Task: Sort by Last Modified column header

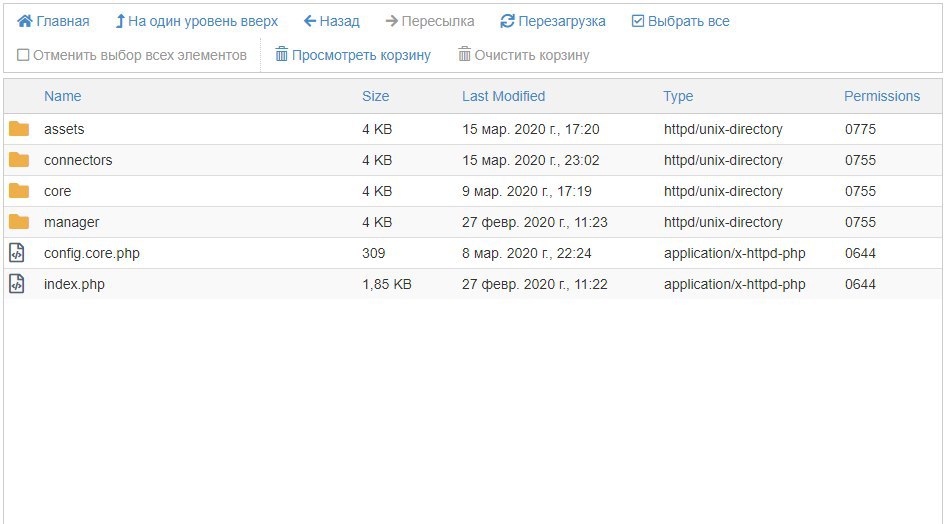Action: pos(504,96)
